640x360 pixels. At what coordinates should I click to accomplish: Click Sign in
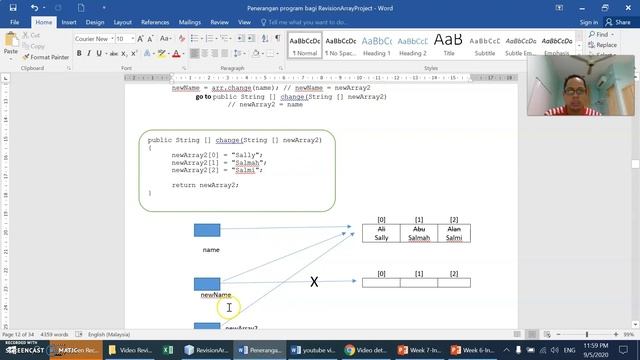589,22
